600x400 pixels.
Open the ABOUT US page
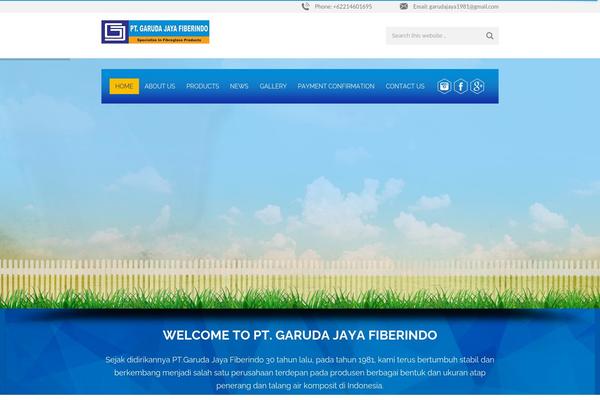click(x=160, y=86)
